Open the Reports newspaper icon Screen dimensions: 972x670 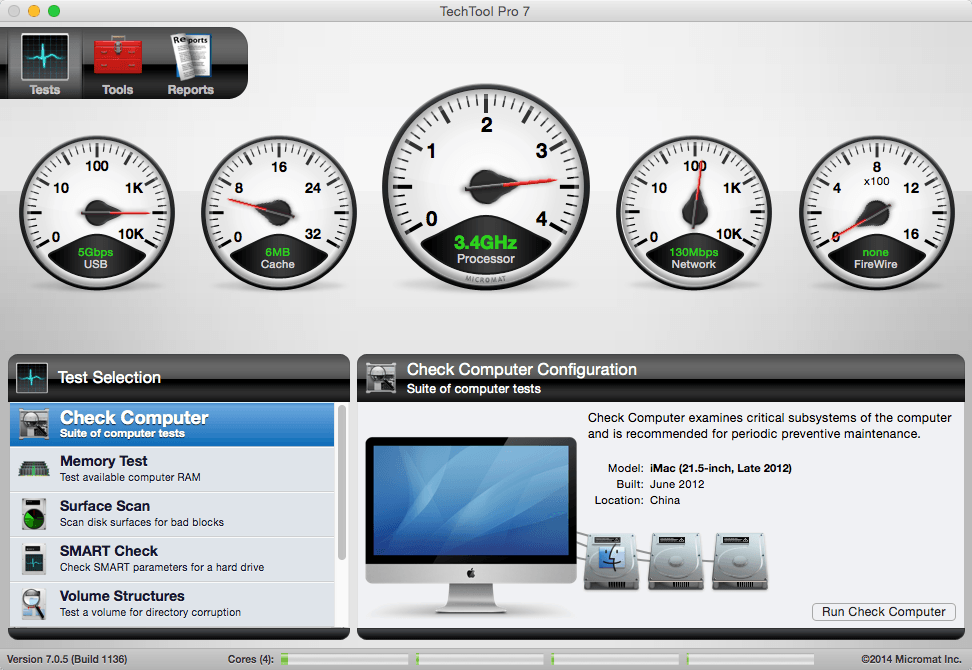(191, 57)
